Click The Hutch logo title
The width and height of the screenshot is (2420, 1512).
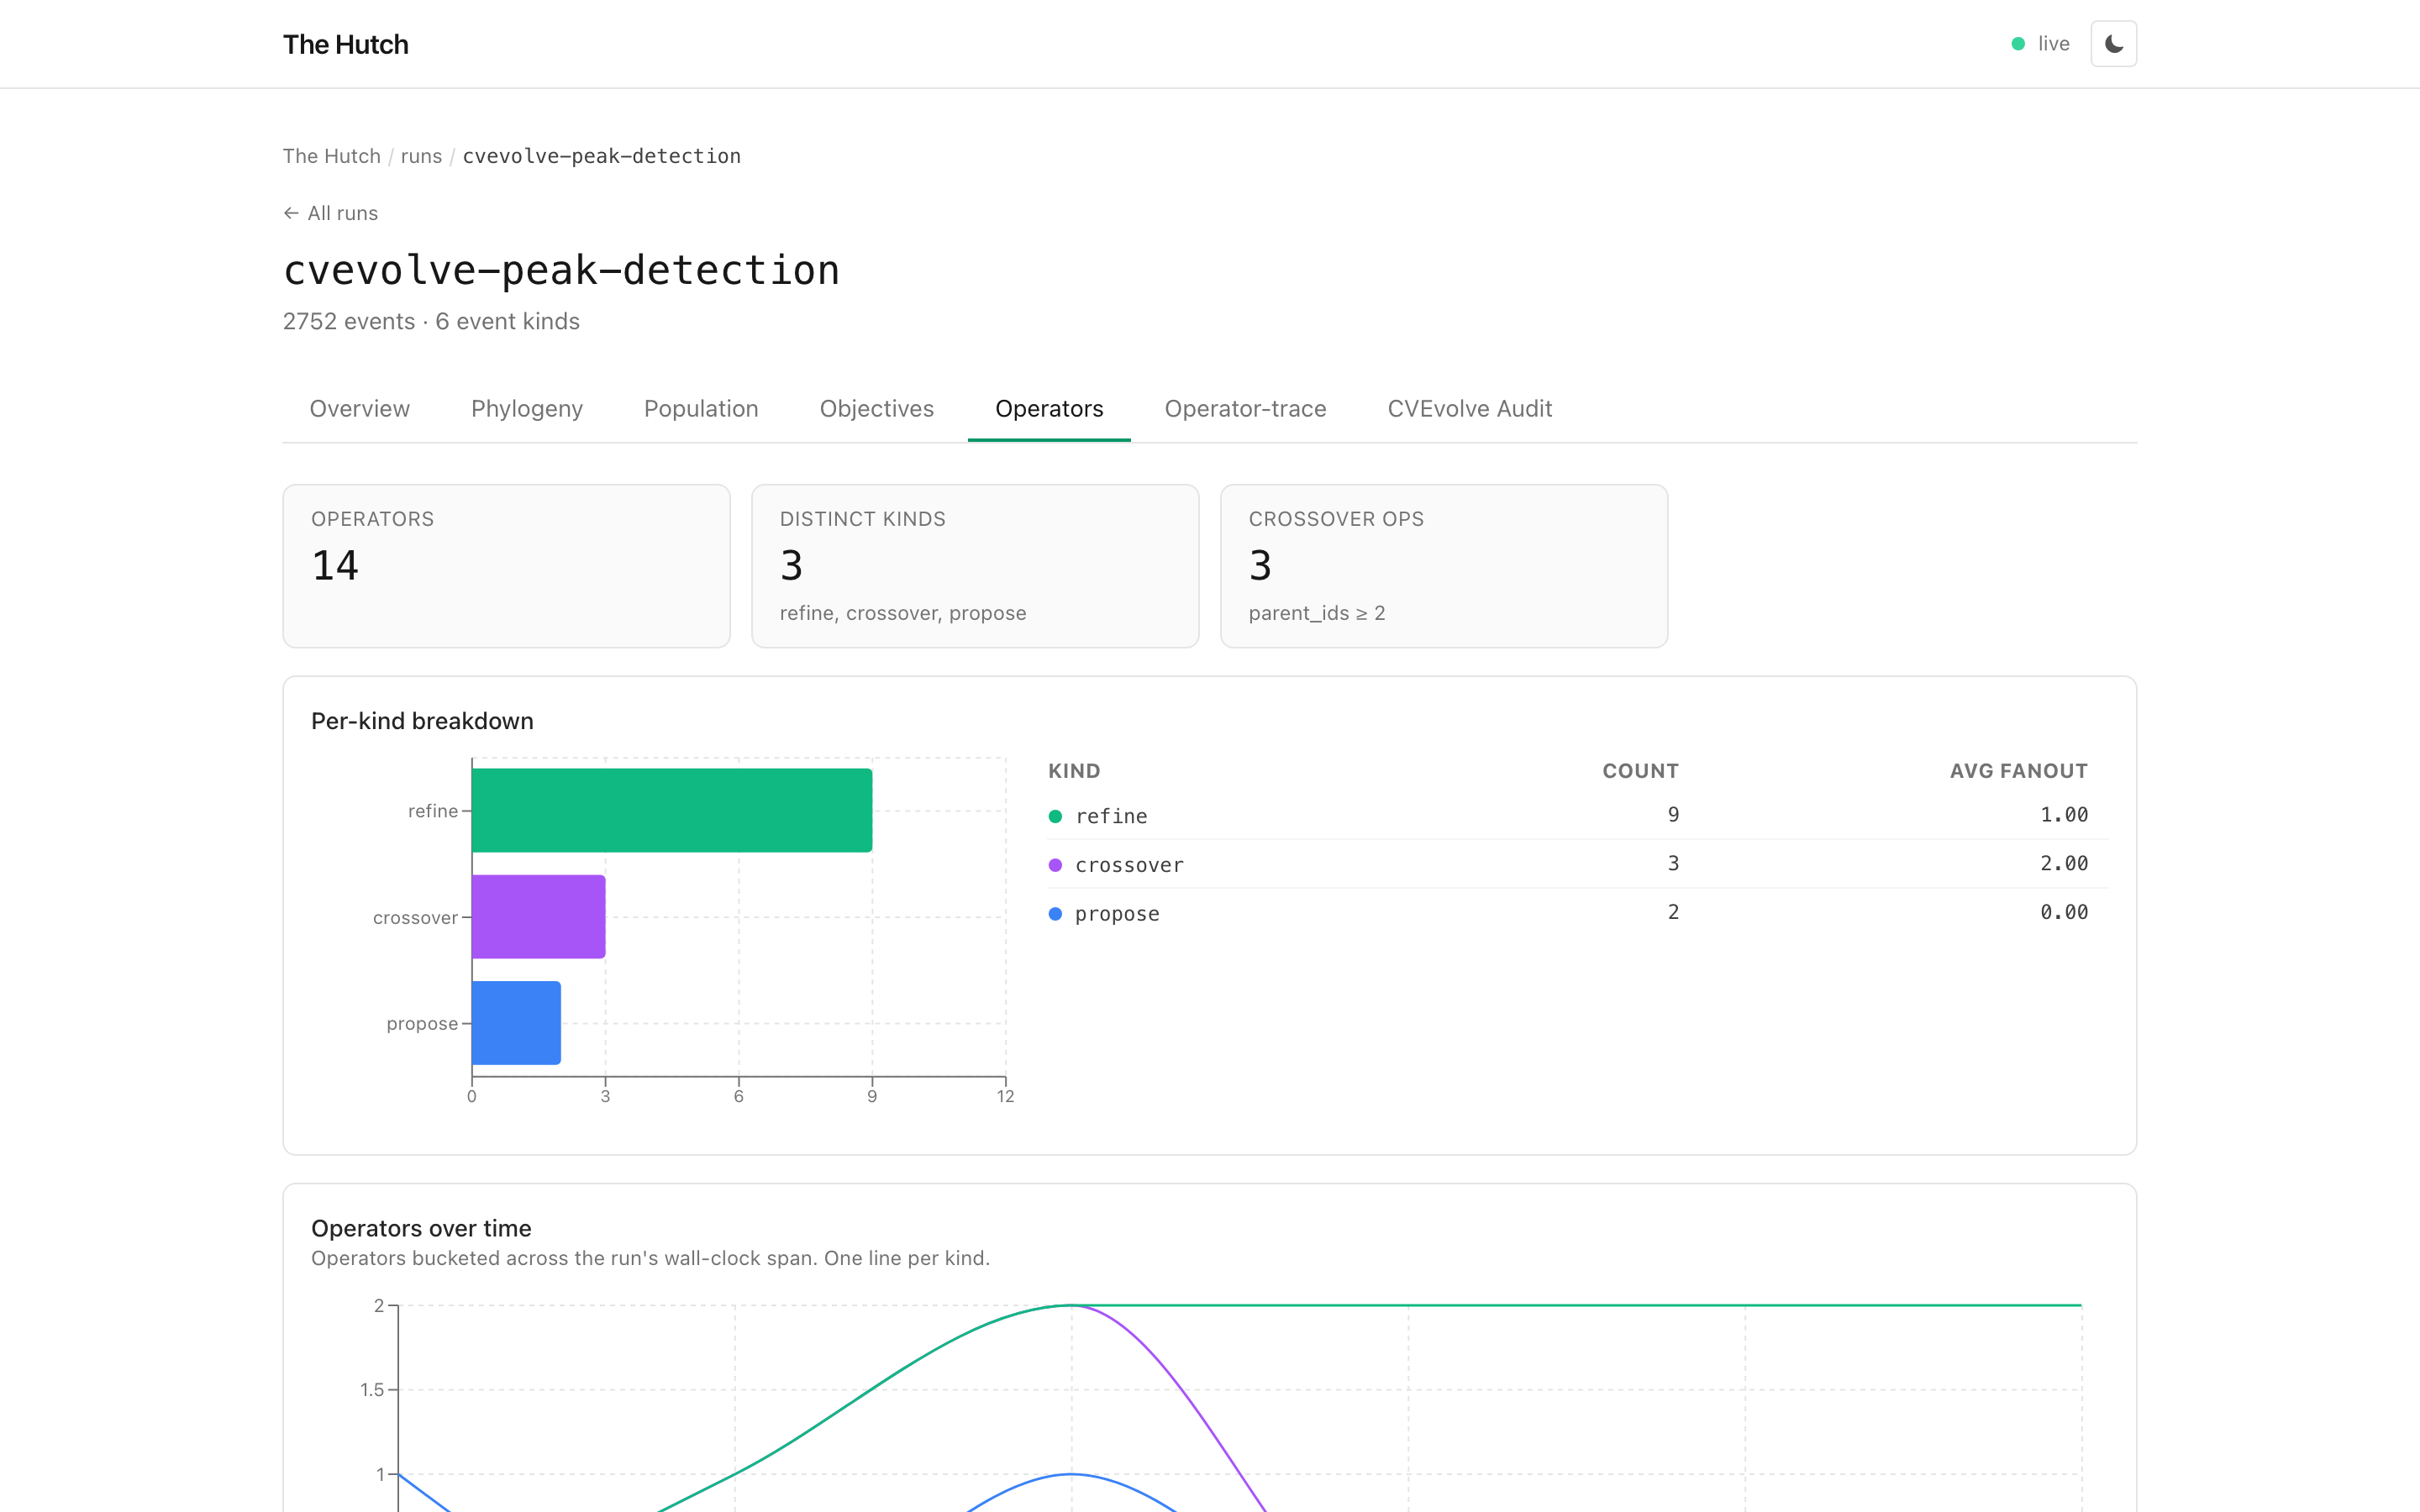[345, 44]
